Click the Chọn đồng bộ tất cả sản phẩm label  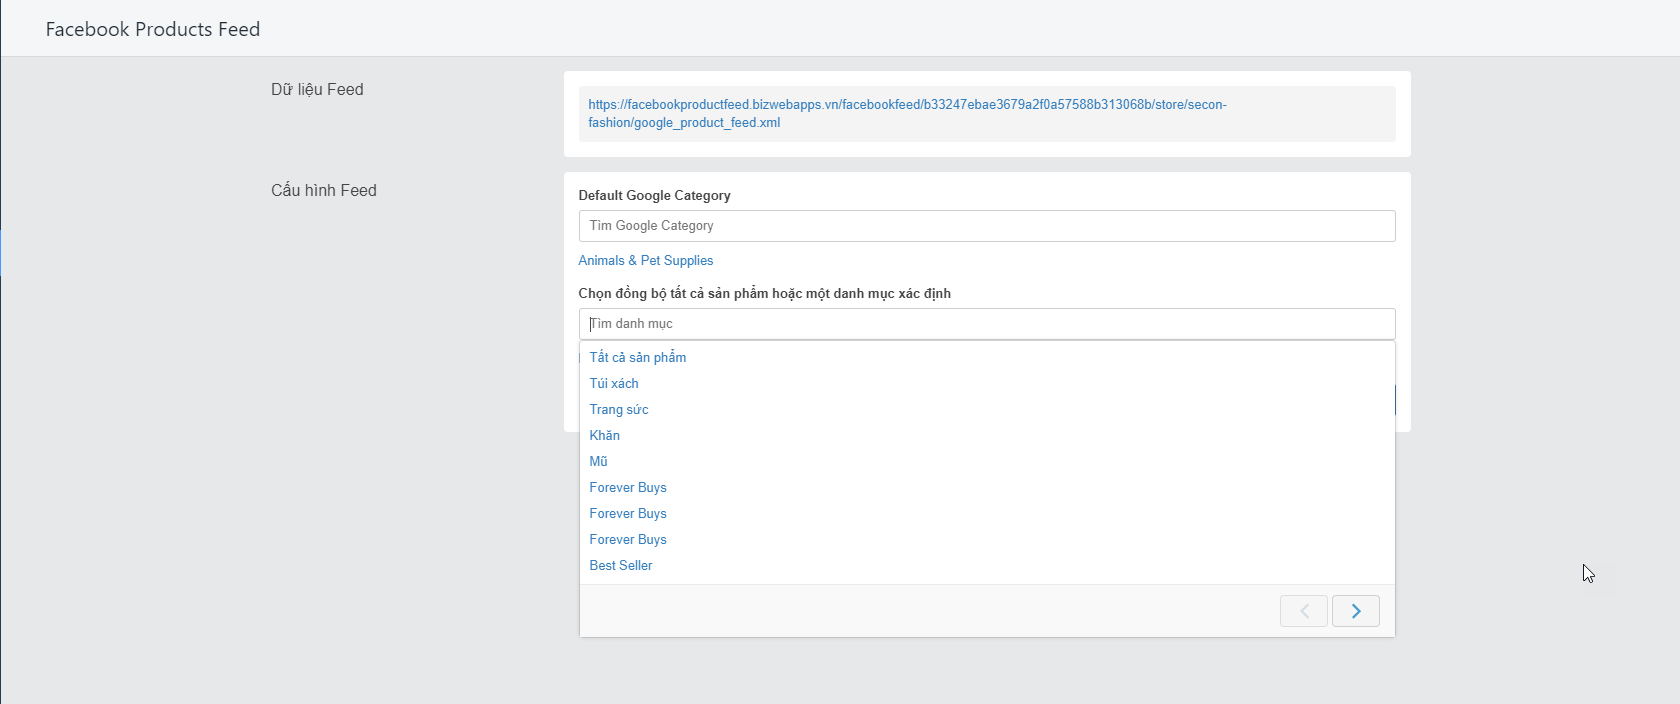pos(764,293)
